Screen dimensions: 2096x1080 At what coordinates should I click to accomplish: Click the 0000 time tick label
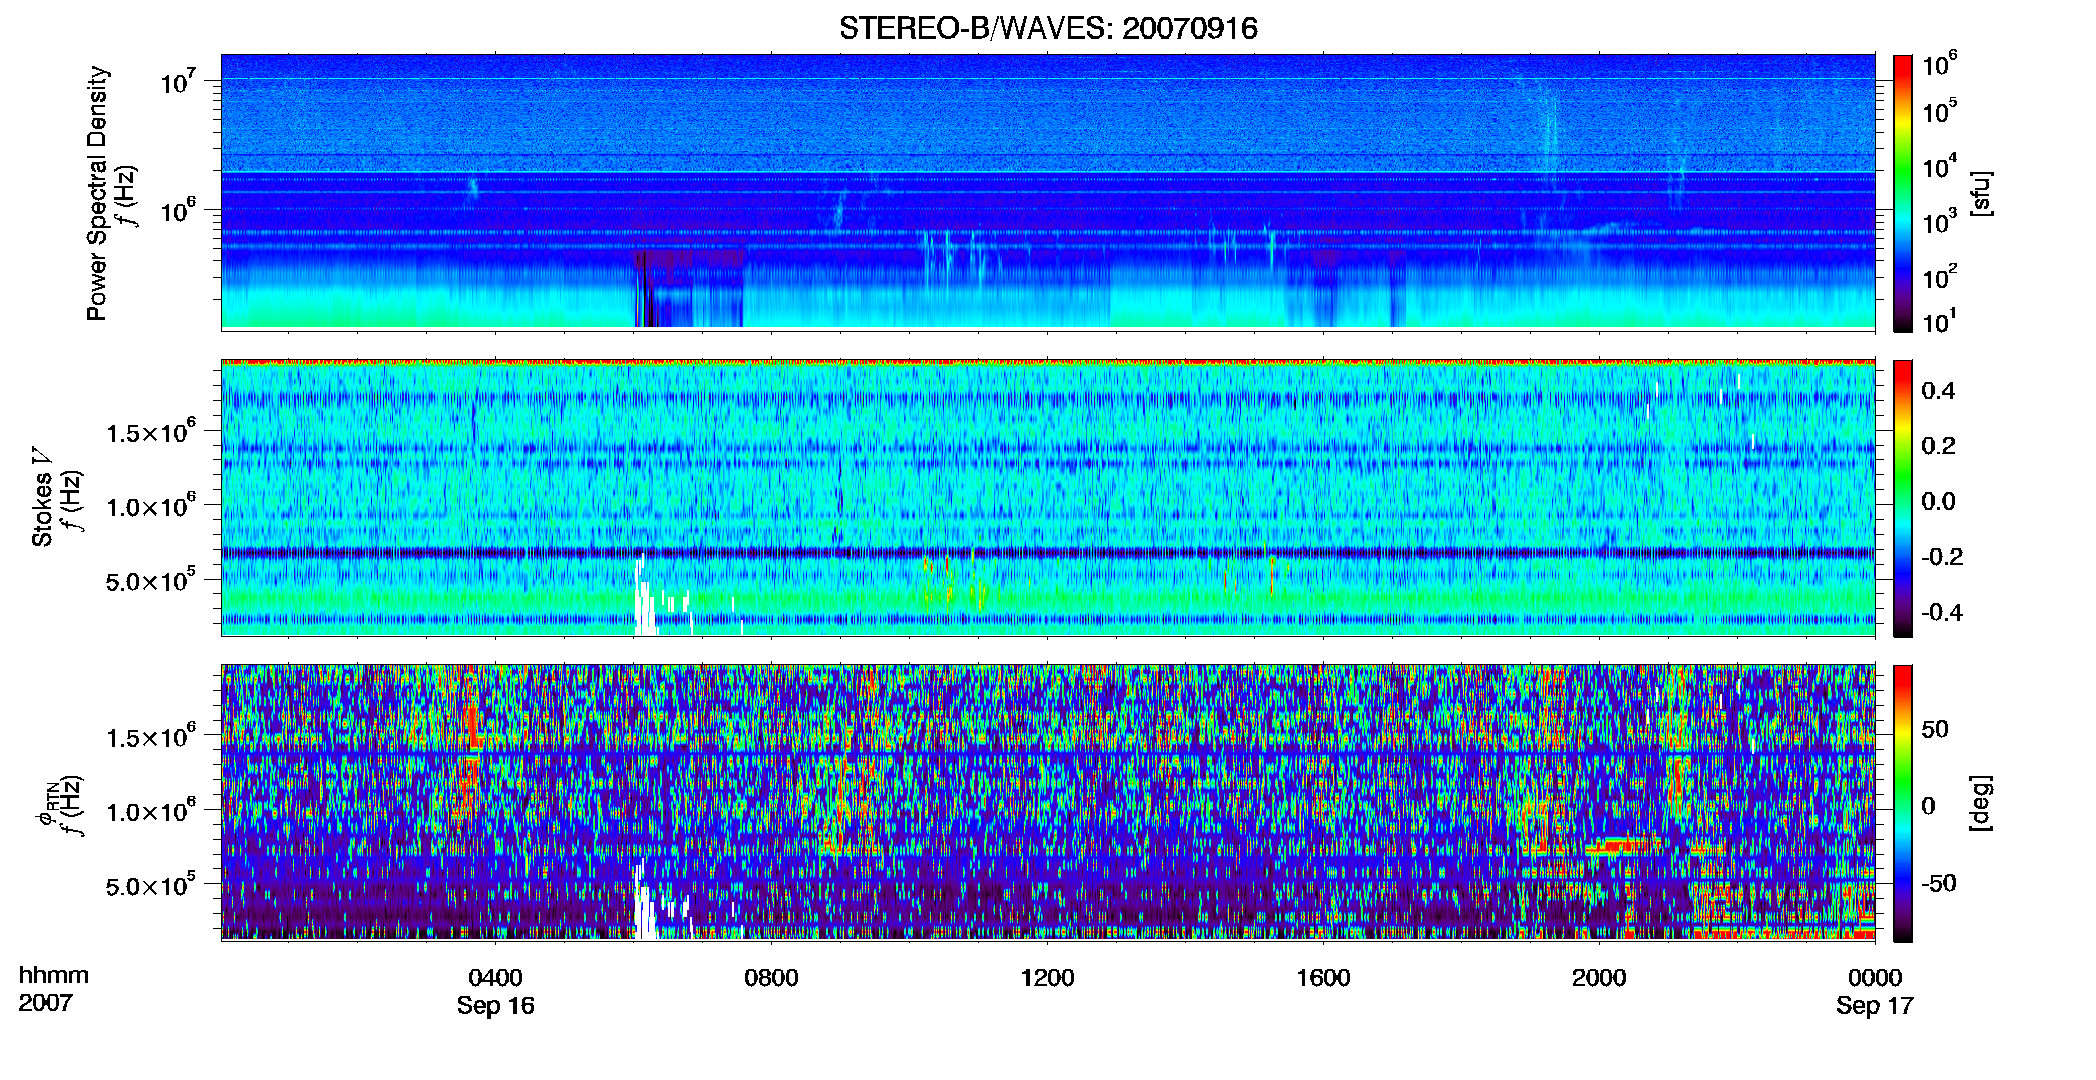pos(1875,977)
